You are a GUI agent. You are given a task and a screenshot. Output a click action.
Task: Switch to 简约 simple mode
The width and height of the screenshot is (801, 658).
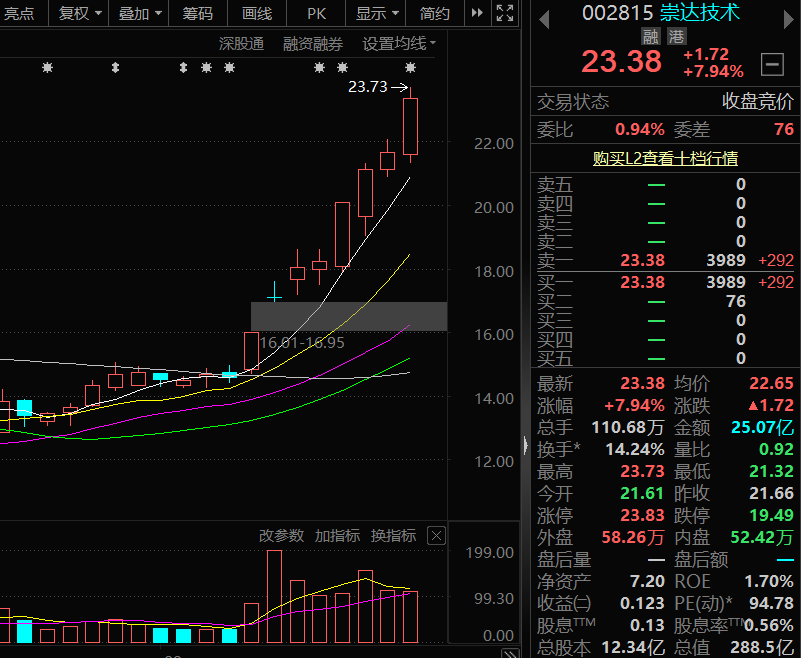(x=435, y=13)
